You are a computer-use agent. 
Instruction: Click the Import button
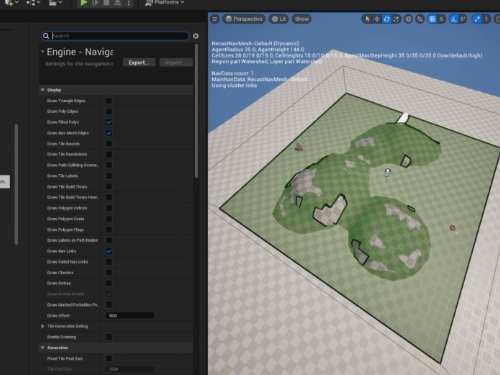pyautogui.click(x=176, y=62)
